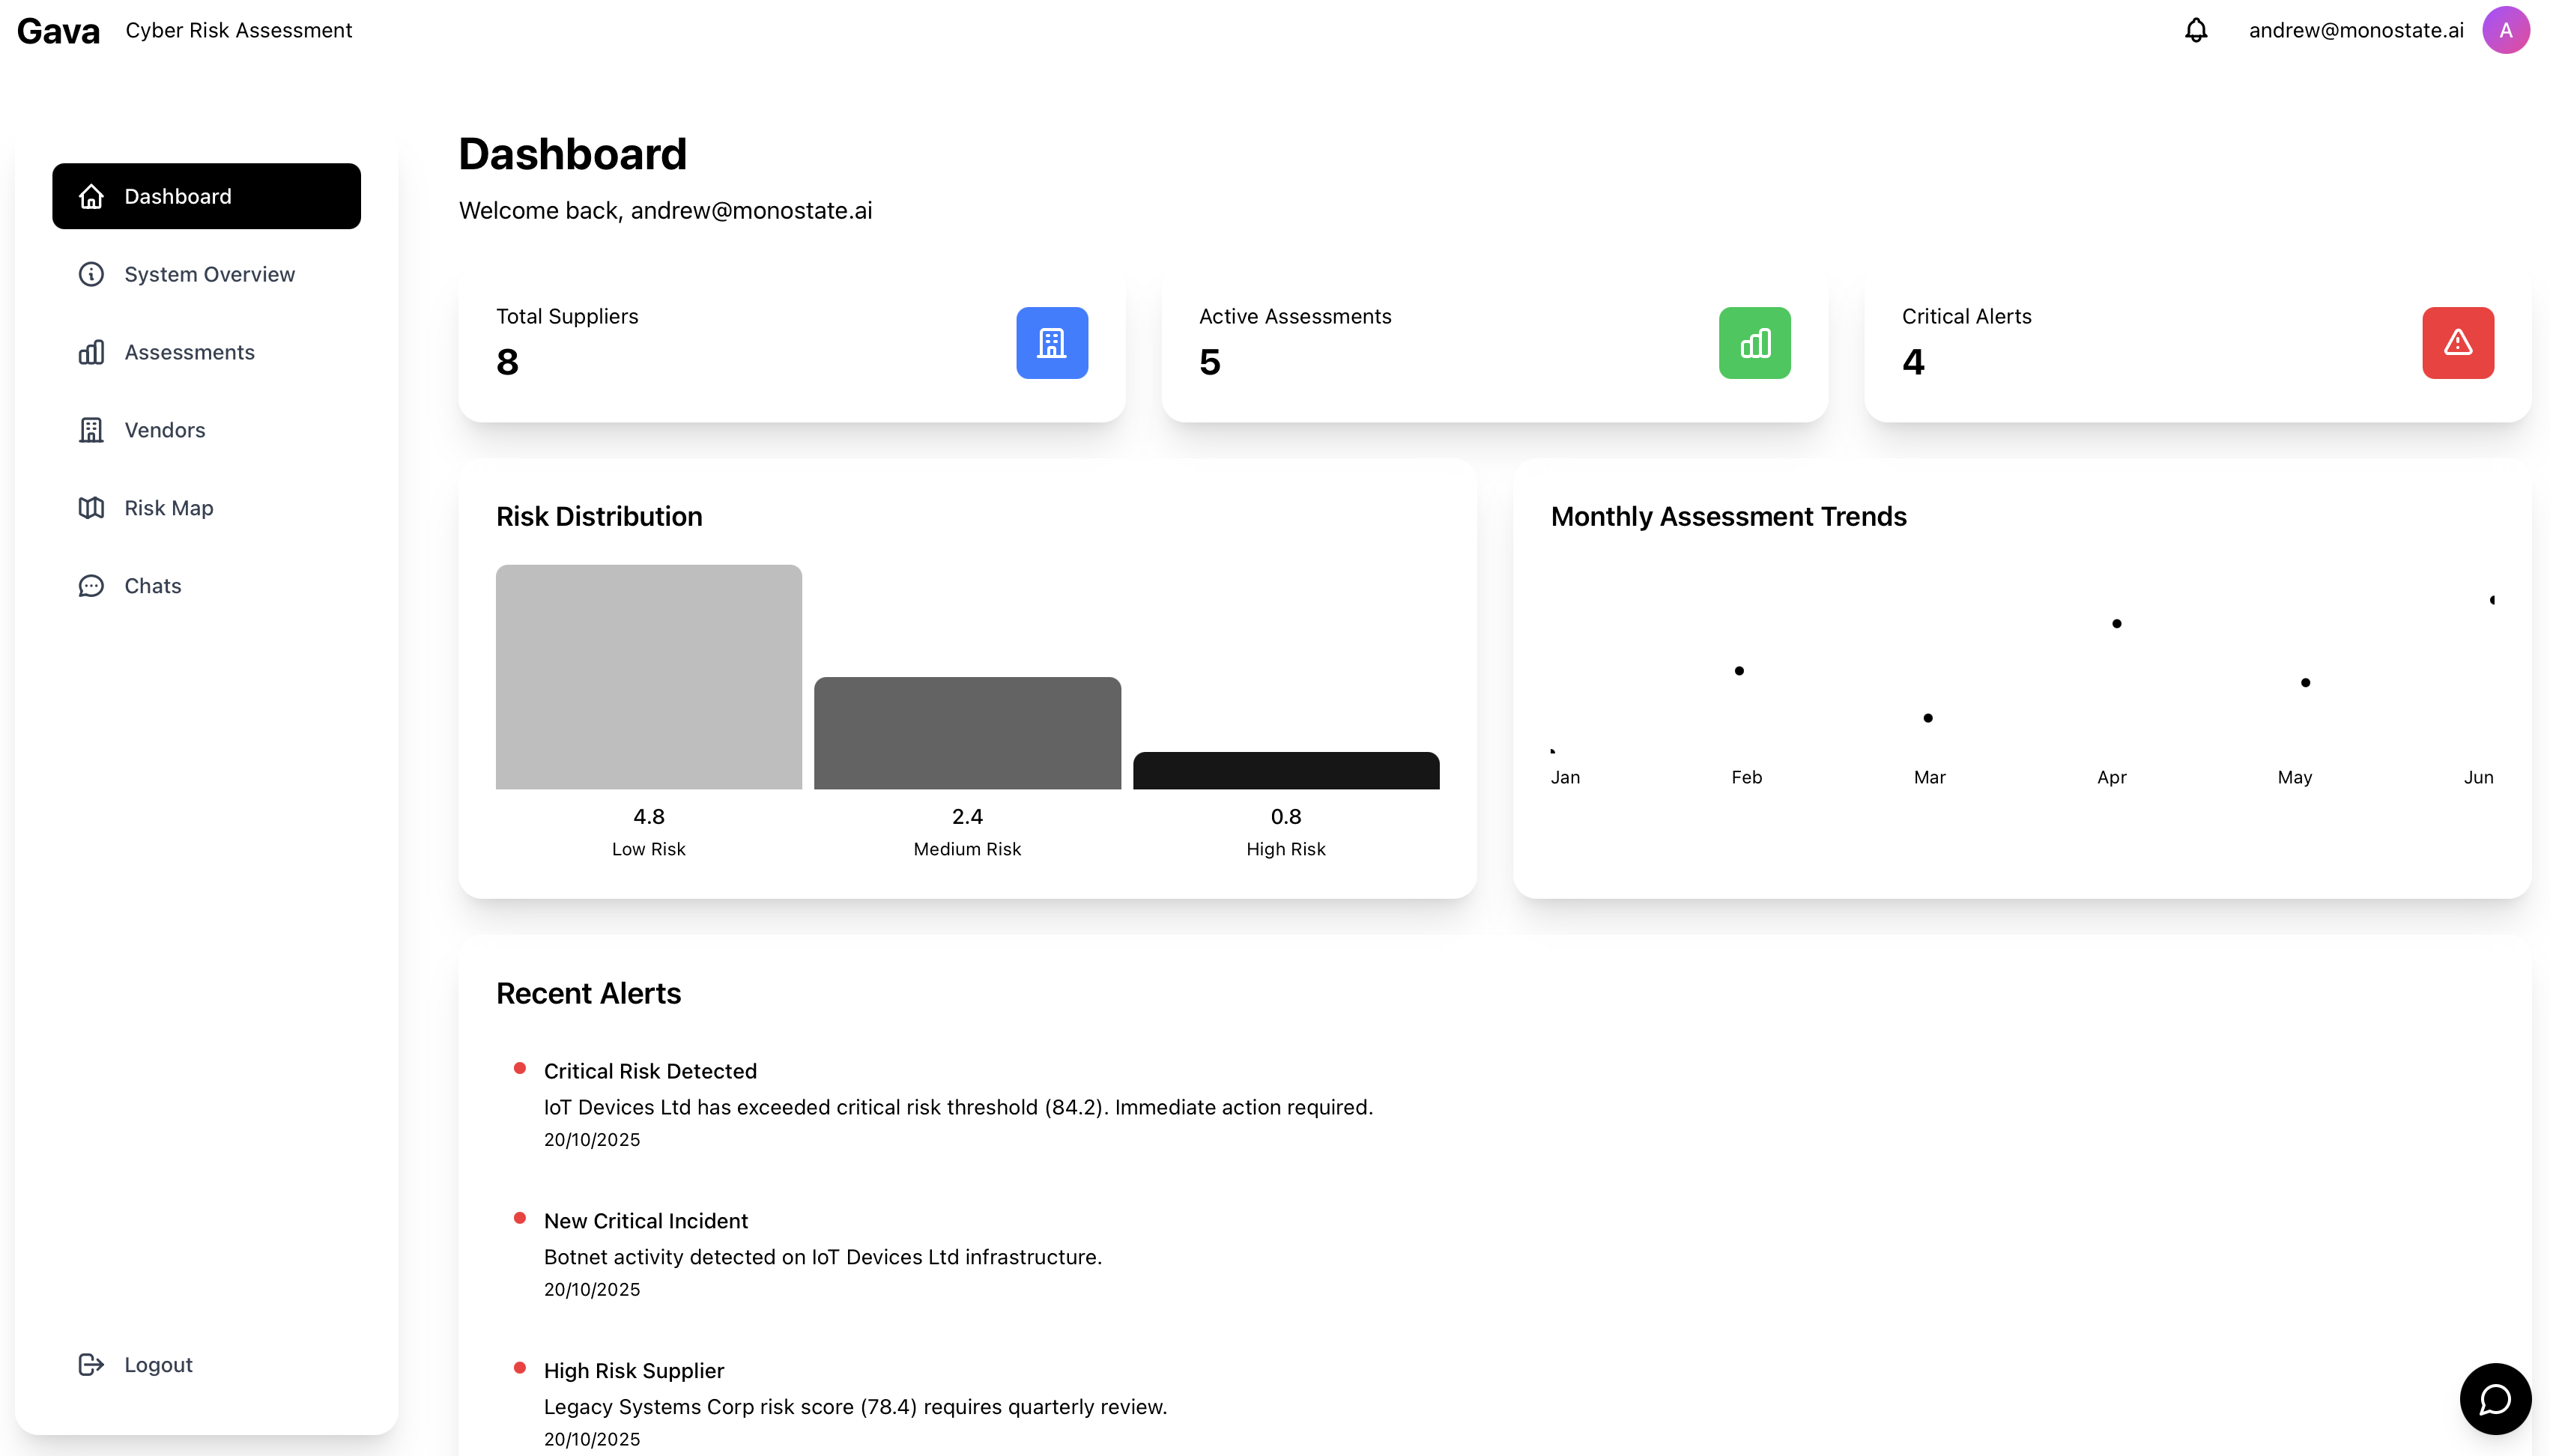Navigate to Vendors in the sidebar

point(164,430)
